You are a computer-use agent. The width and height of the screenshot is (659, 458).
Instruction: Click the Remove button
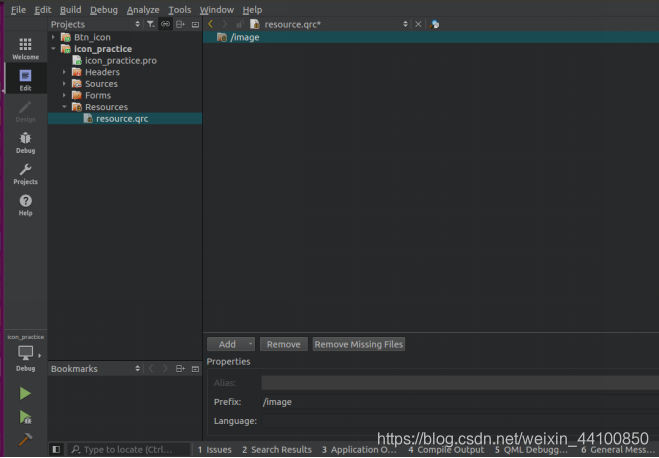(284, 344)
